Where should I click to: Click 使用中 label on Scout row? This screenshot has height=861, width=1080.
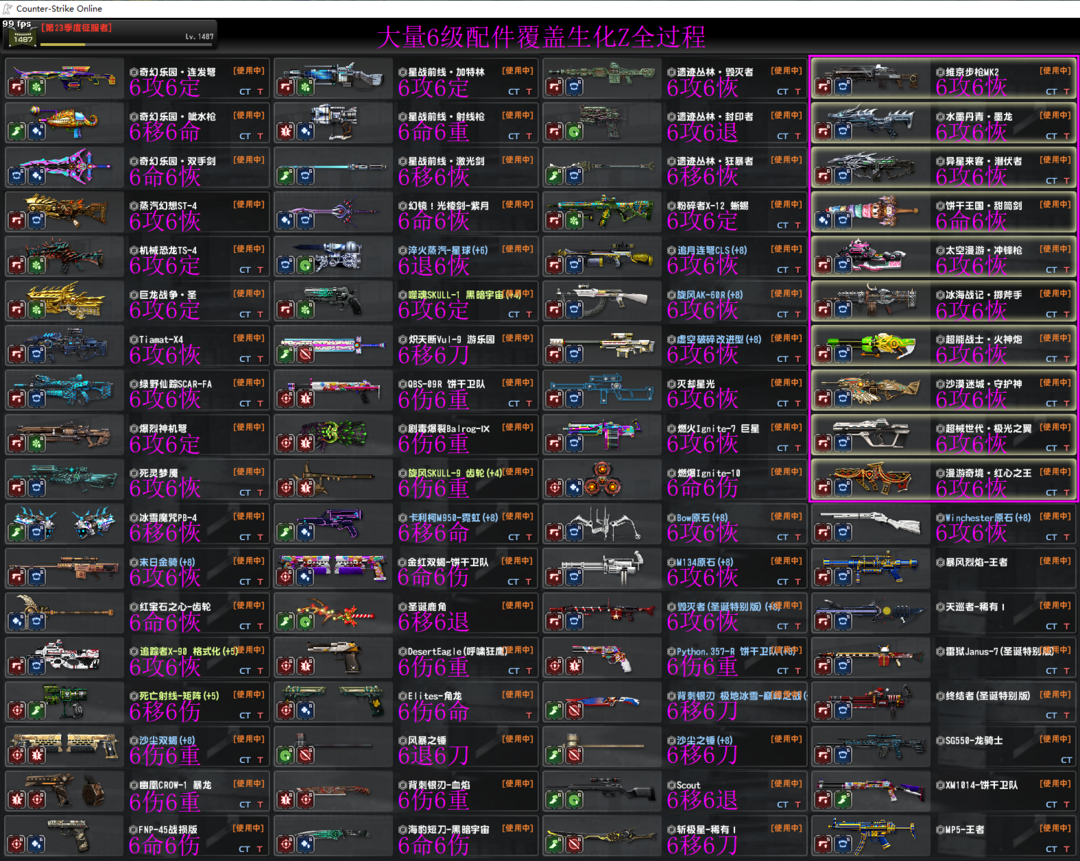point(787,784)
